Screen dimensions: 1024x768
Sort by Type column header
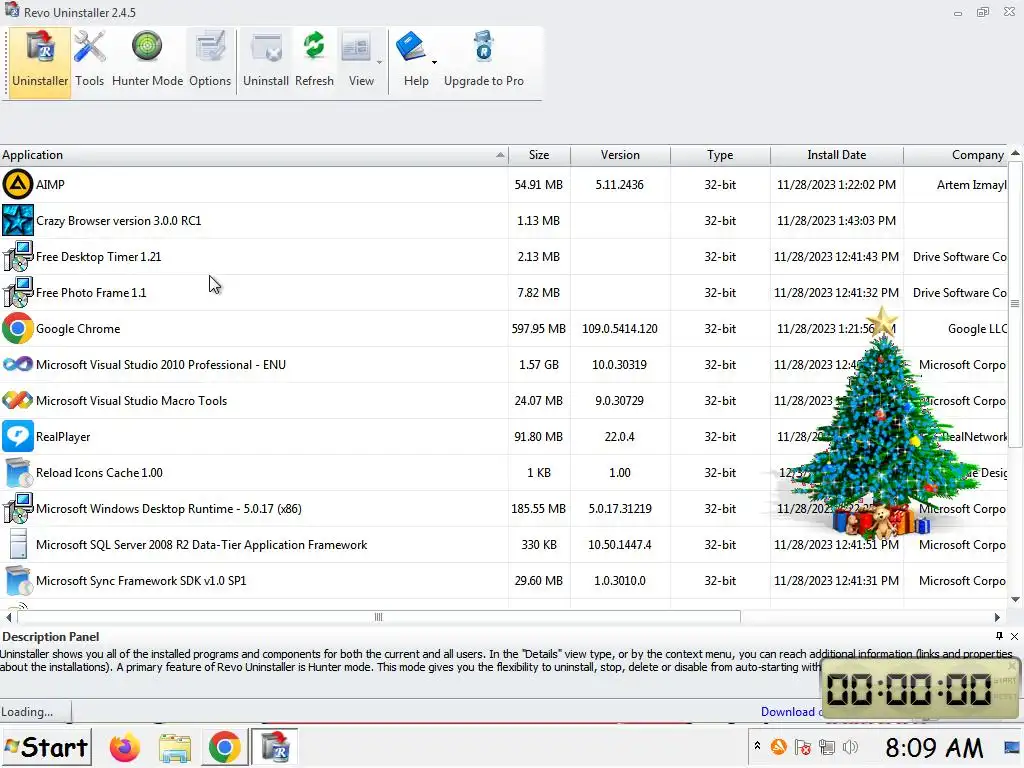(x=720, y=155)
